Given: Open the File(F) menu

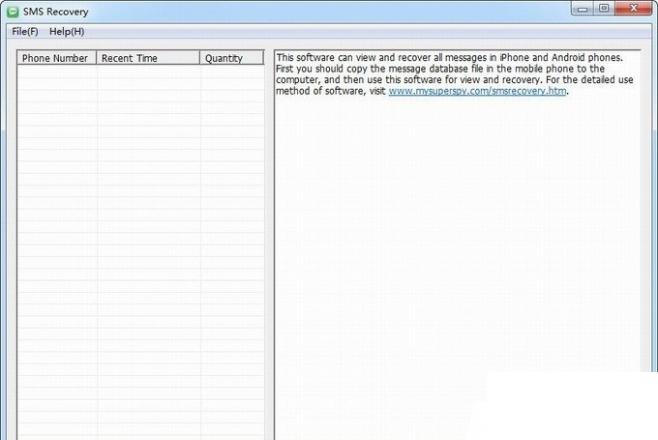Looking at the screenshot, I should 25,31.
